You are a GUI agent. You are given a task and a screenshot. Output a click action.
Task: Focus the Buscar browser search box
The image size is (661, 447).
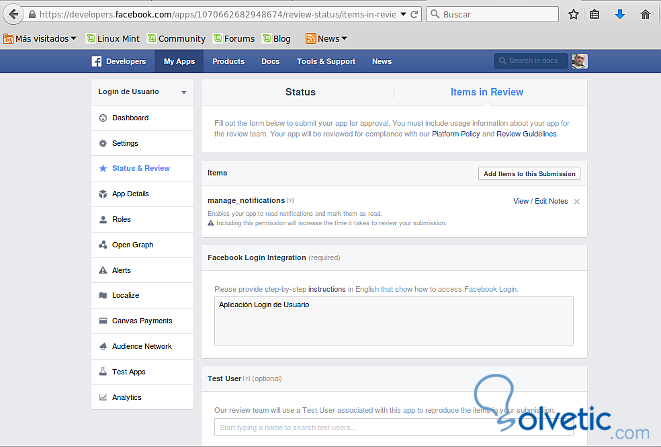(492, 14)
